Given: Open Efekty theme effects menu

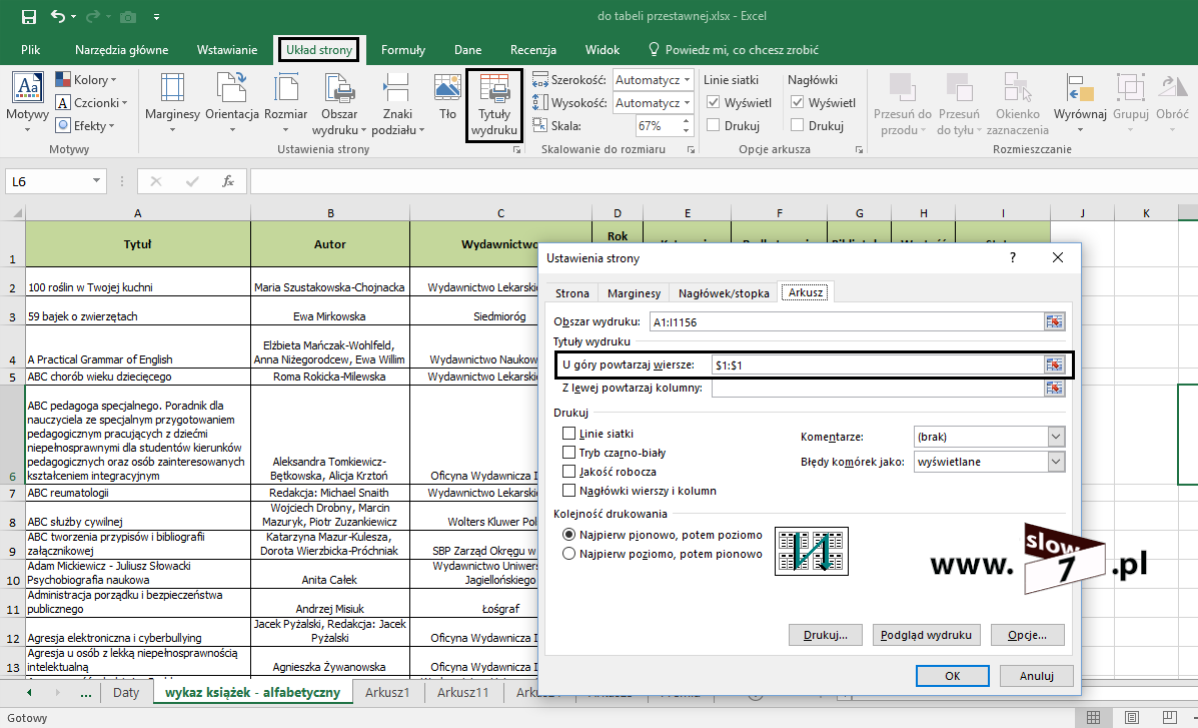Looking at the screenshot, I should point(86,125).
